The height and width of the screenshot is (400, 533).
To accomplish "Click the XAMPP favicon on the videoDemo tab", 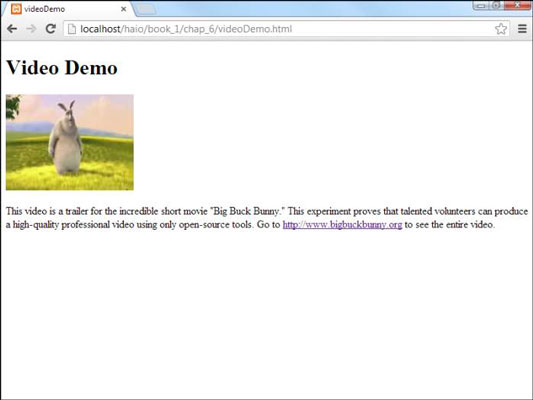I will (x=16, y=9).
